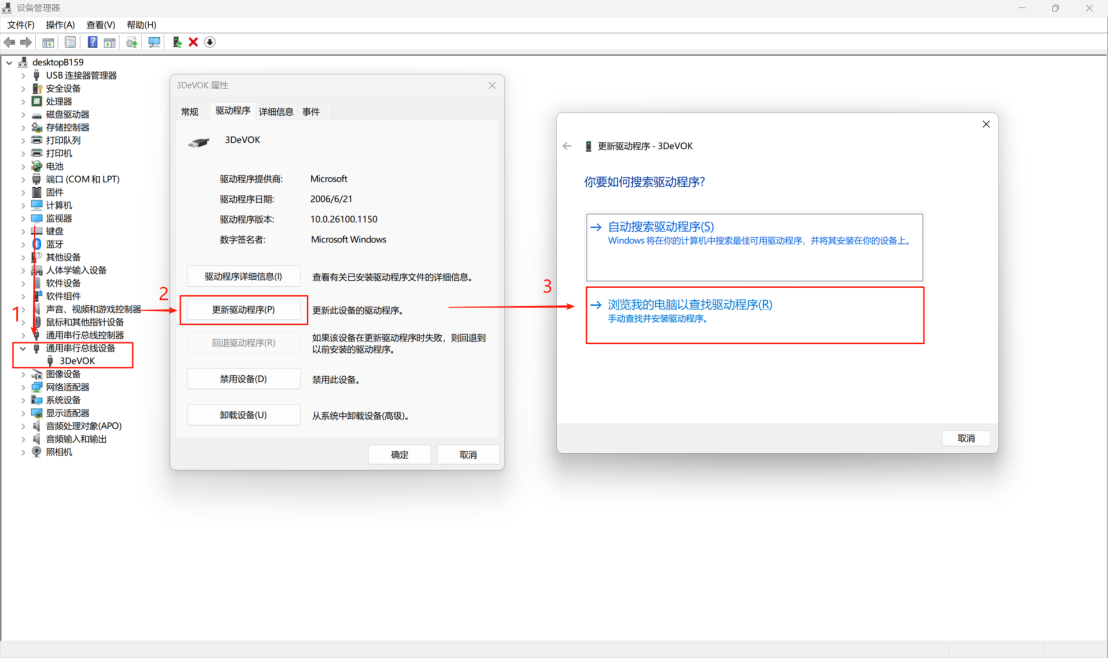
Task: Click the monitor icon beside 监视器
Action: coord(37,218)
